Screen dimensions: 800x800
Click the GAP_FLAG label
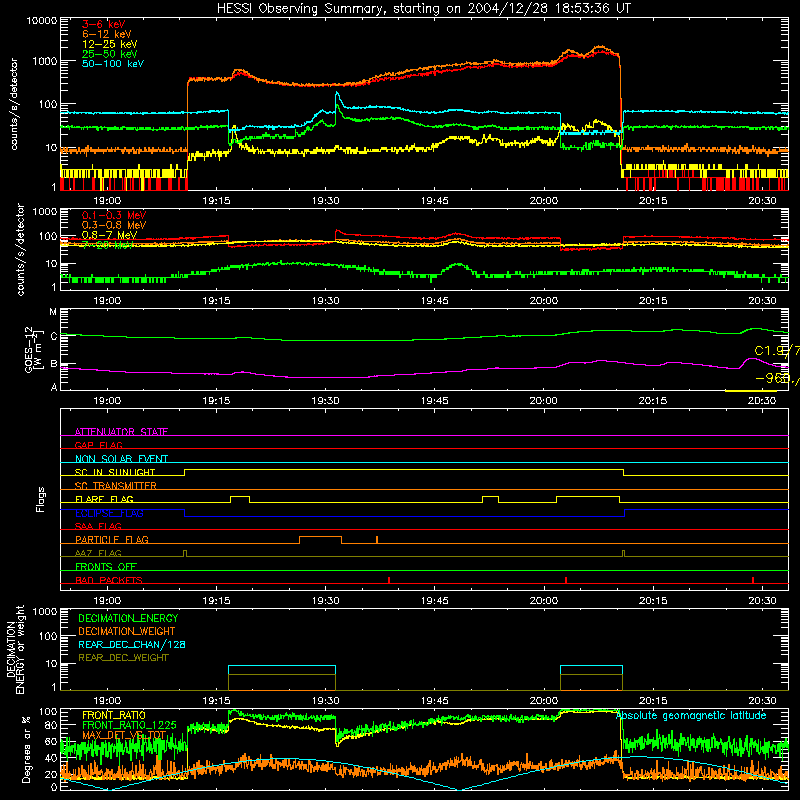(x=98, y=445)
